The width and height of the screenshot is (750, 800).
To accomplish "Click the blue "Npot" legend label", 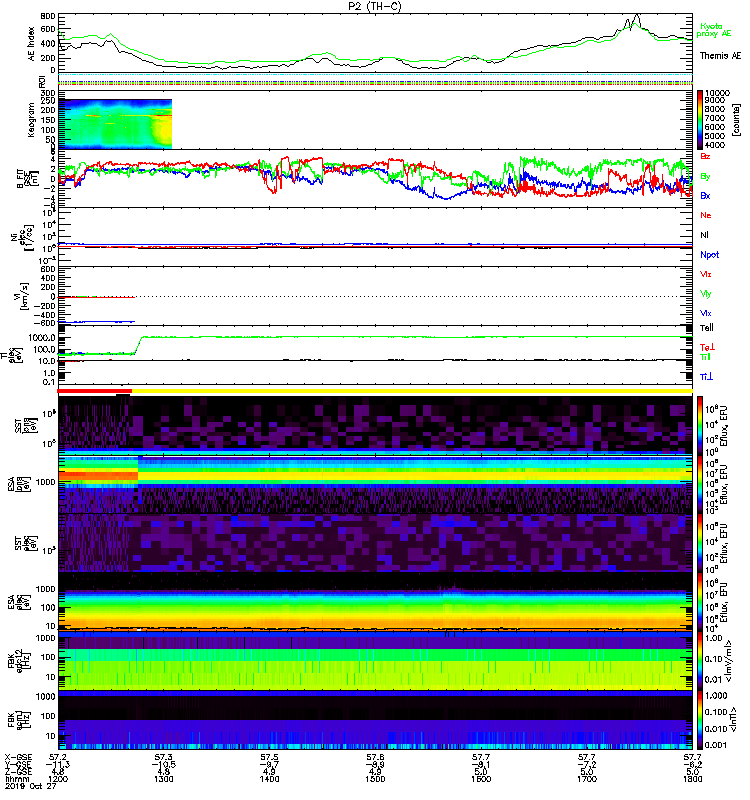I will pyautogui.click(x=710, y=255).
